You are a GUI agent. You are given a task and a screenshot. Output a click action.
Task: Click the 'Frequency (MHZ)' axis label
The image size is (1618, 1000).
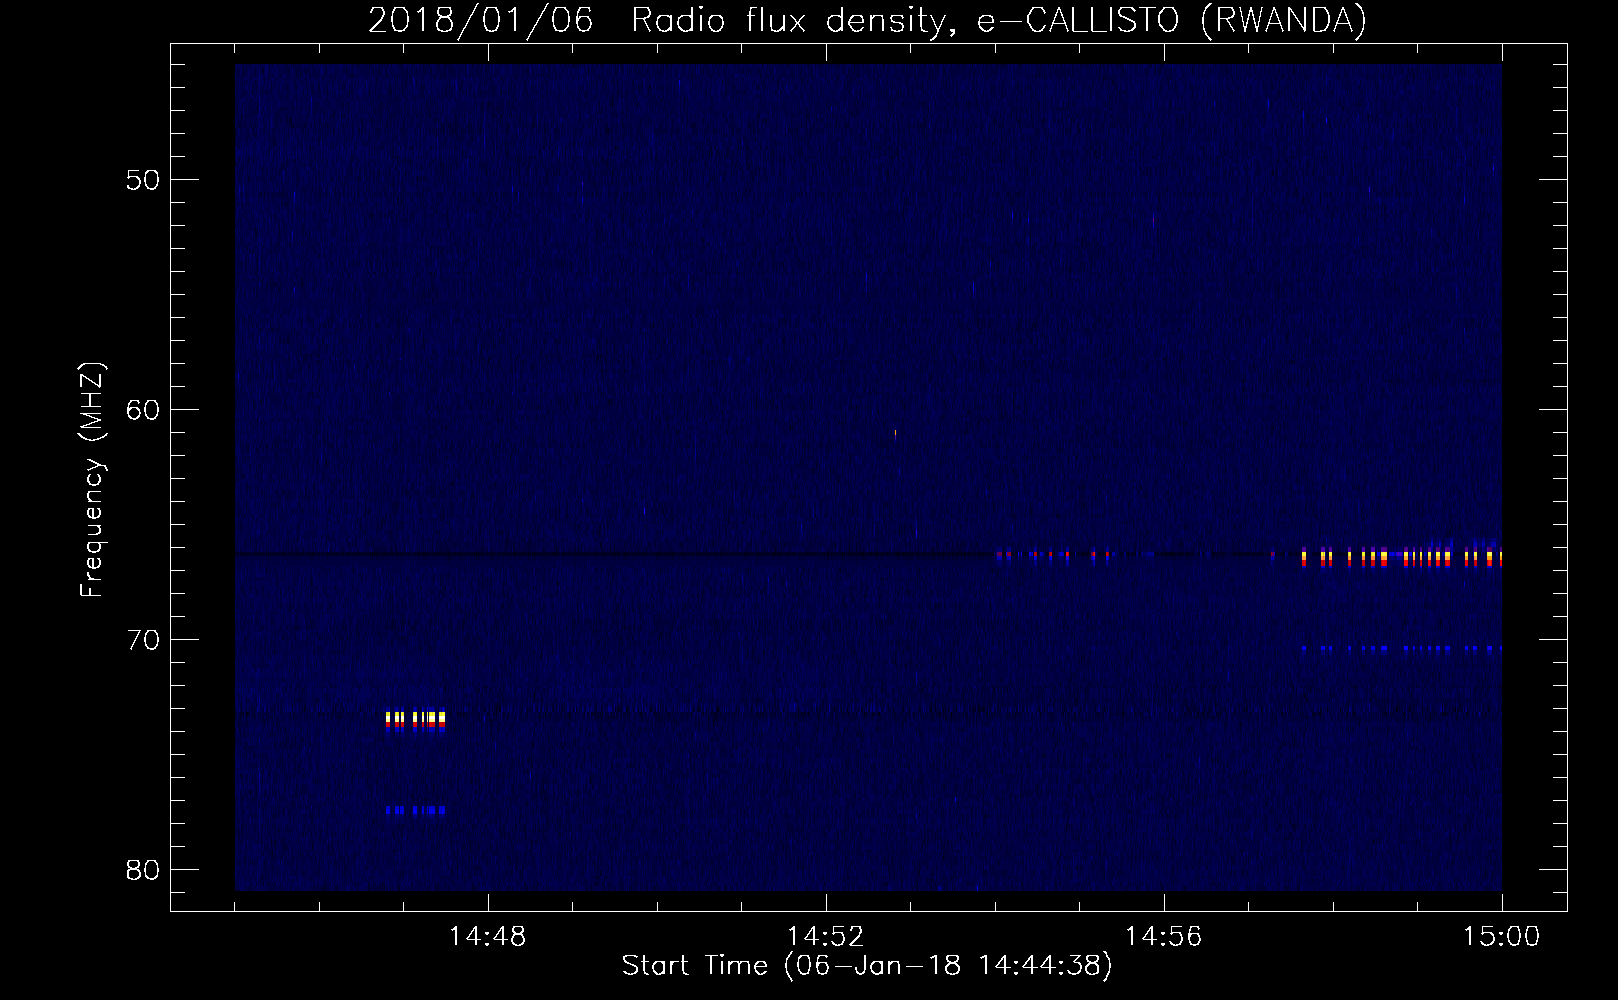tap(92, 480)
